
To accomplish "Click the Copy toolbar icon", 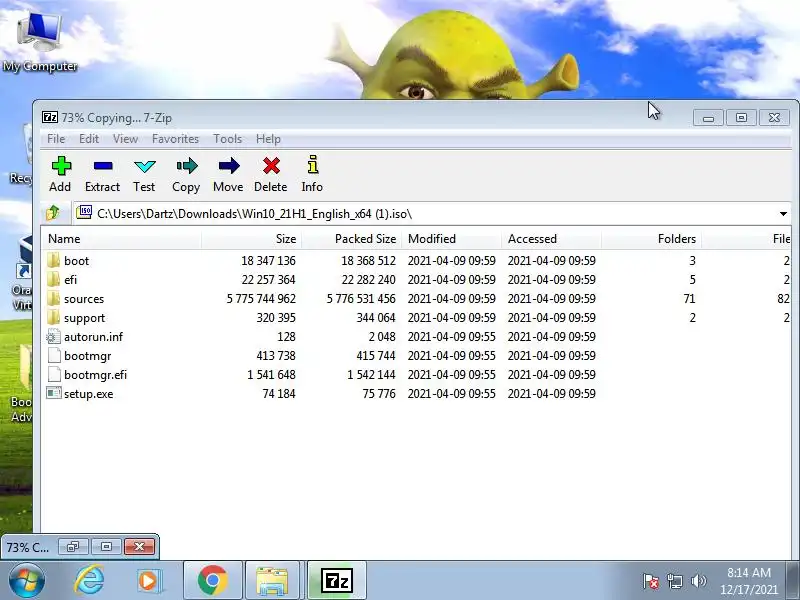I will point(186,166).
